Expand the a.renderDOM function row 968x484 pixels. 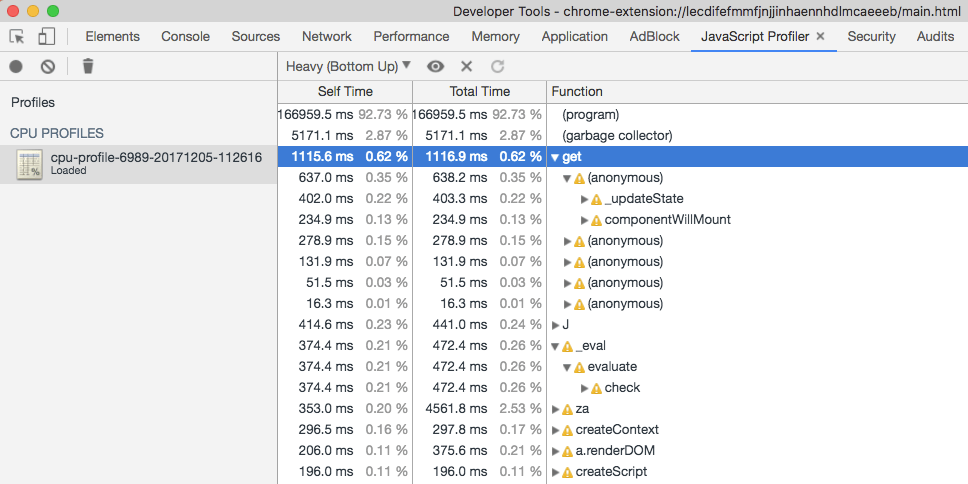555,451
